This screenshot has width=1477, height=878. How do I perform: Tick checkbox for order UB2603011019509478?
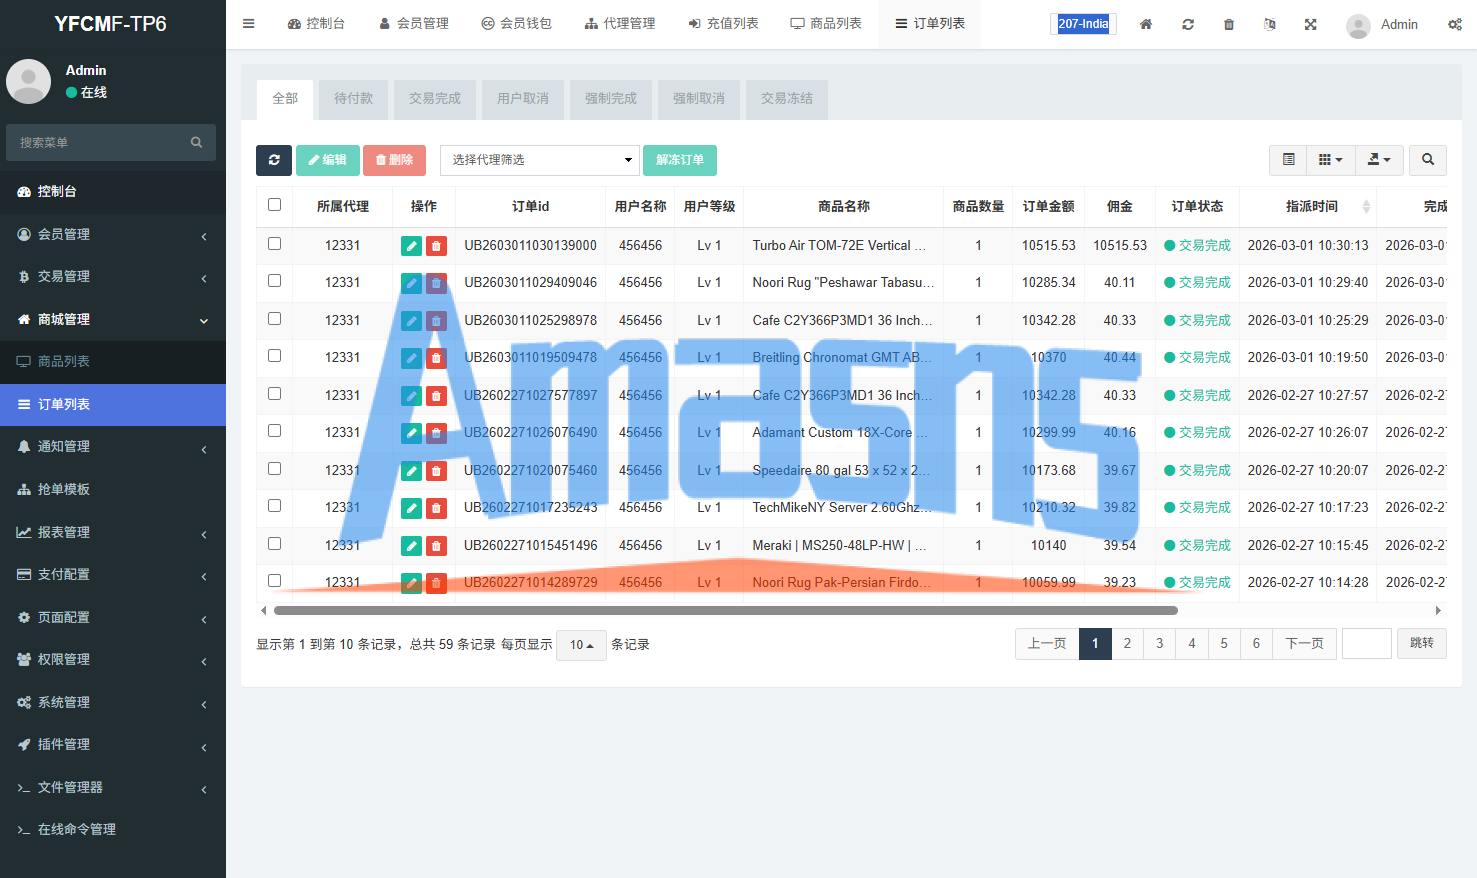click(275, 356)
